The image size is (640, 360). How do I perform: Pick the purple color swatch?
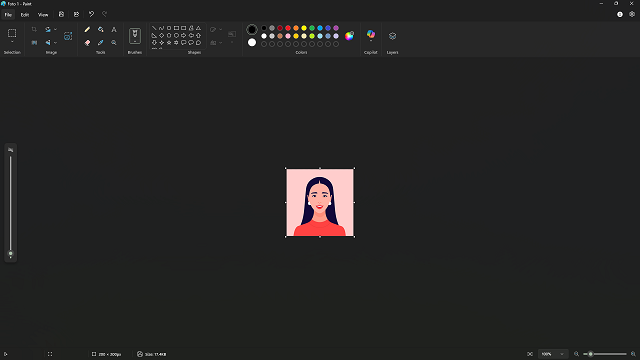[x=336, y=28]
